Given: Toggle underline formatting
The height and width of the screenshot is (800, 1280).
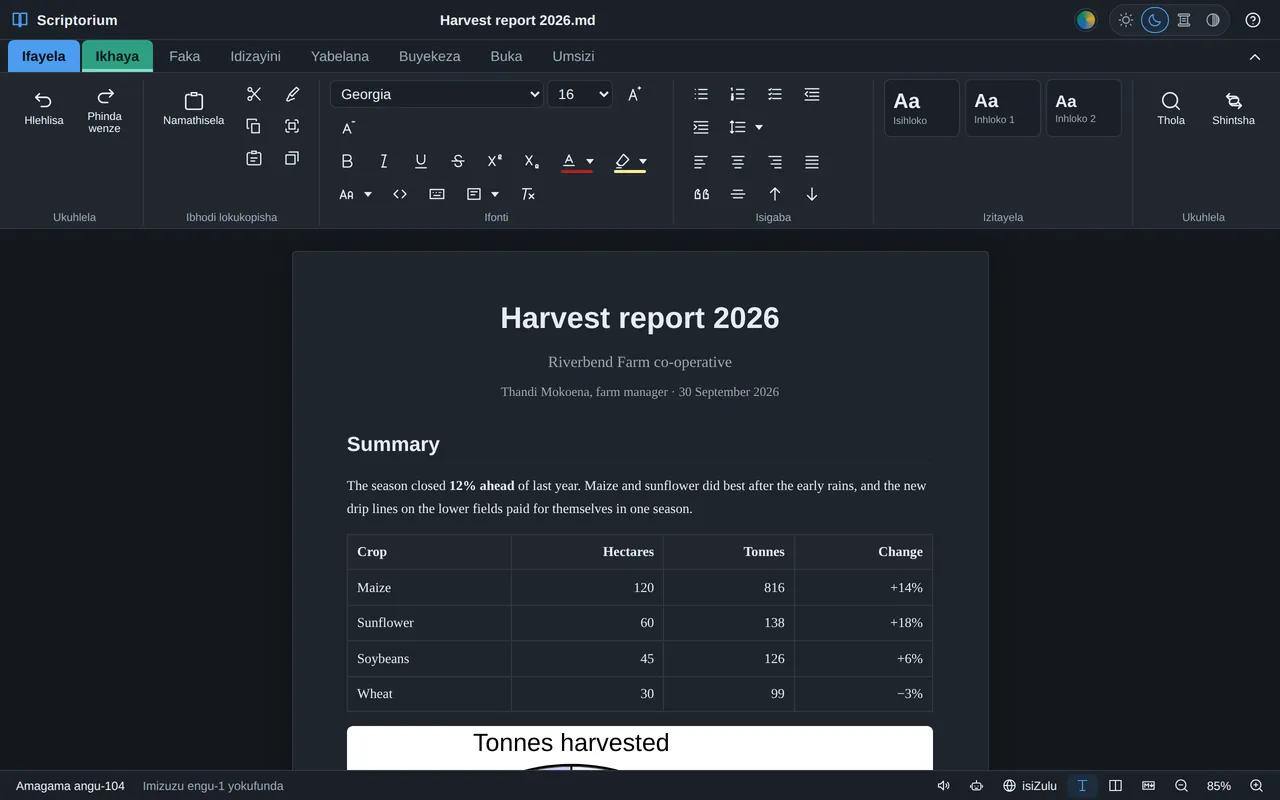Looking at the screenshot, I should click(421, 161).
